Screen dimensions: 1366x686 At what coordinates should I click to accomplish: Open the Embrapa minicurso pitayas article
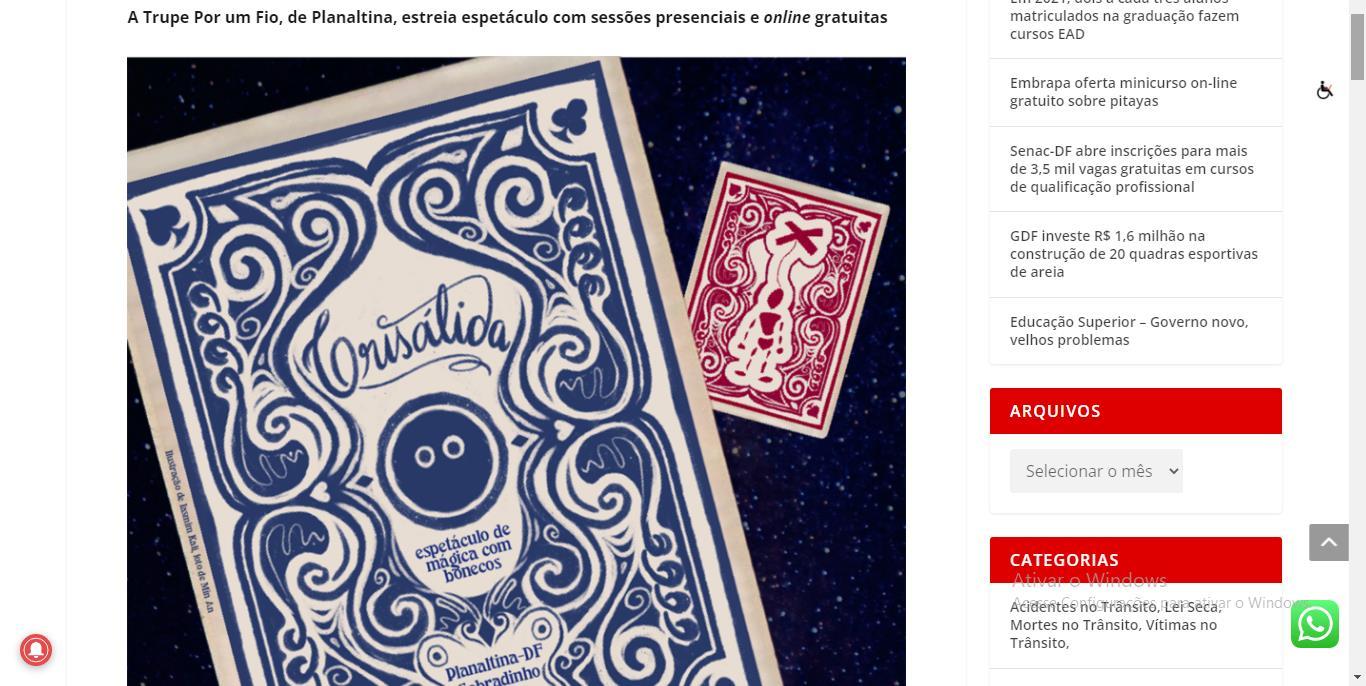[1123, 92]
